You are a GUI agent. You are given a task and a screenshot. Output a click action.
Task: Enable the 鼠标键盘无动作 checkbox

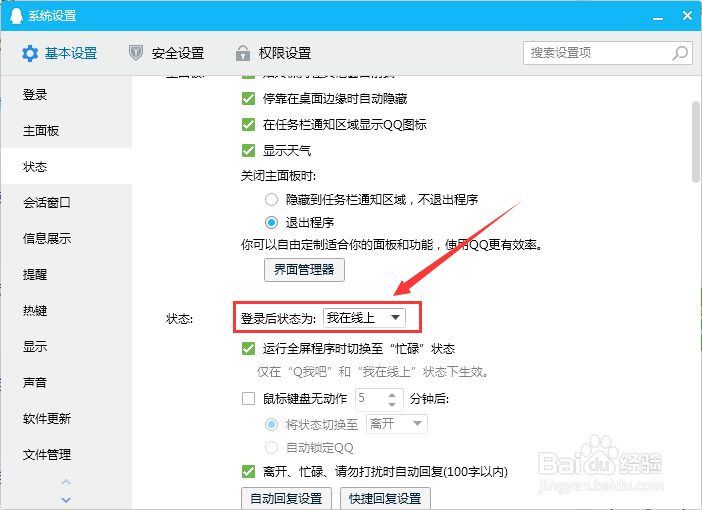(x=248, y=399)
